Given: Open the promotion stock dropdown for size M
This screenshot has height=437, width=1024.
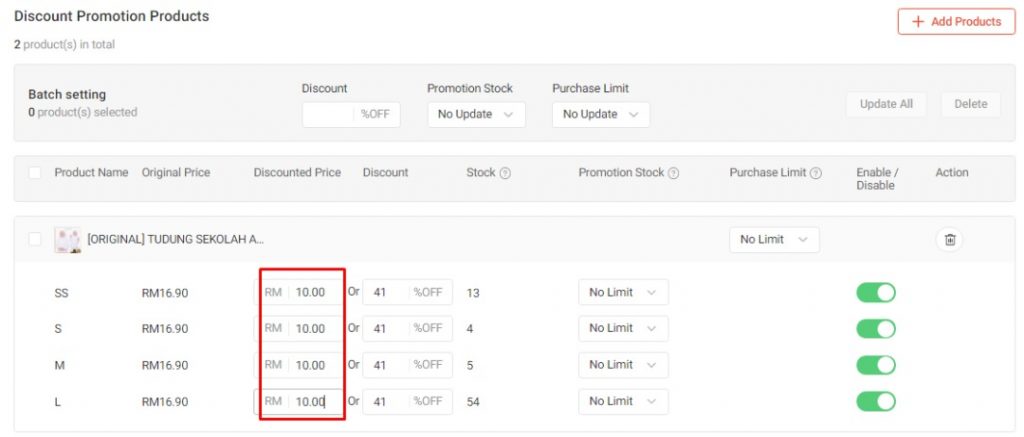Looking at the screenshot, I should [623, 365].
